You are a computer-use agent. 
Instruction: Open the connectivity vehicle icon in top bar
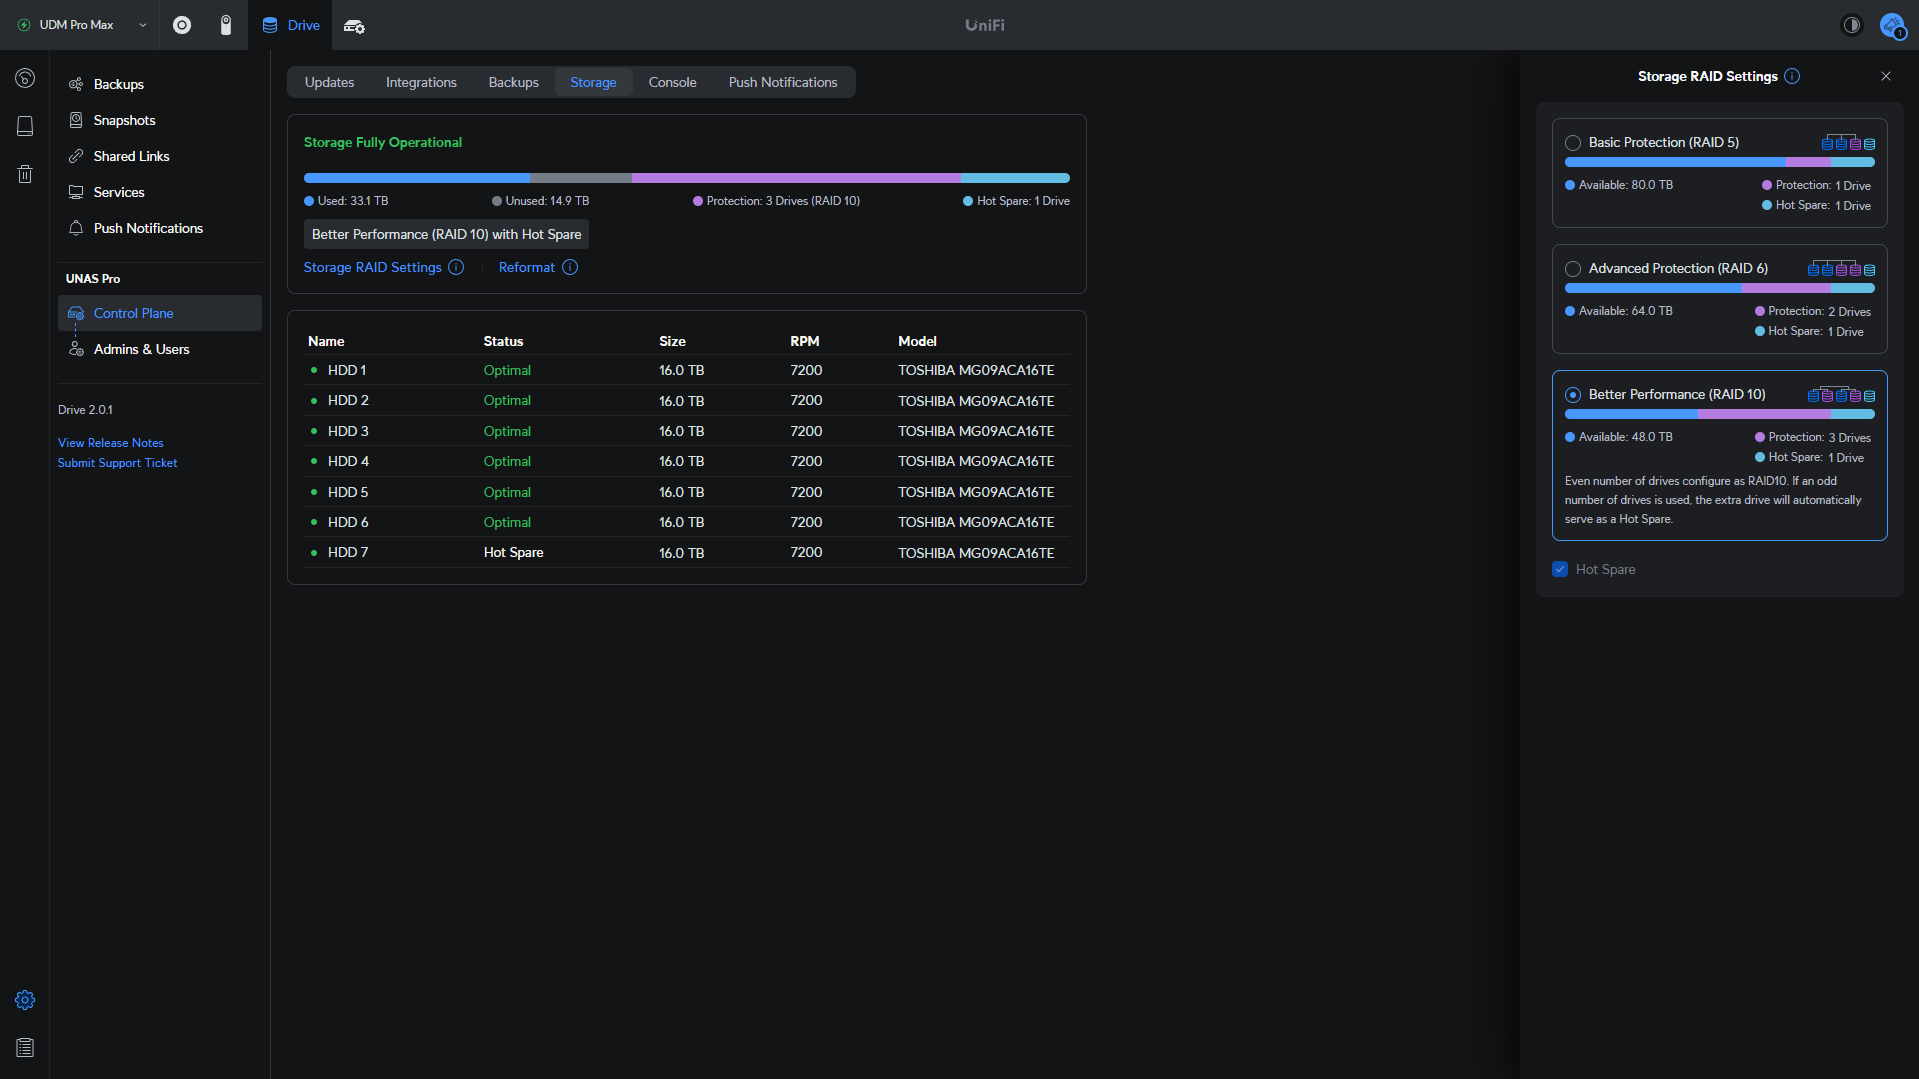coord(354,26)
